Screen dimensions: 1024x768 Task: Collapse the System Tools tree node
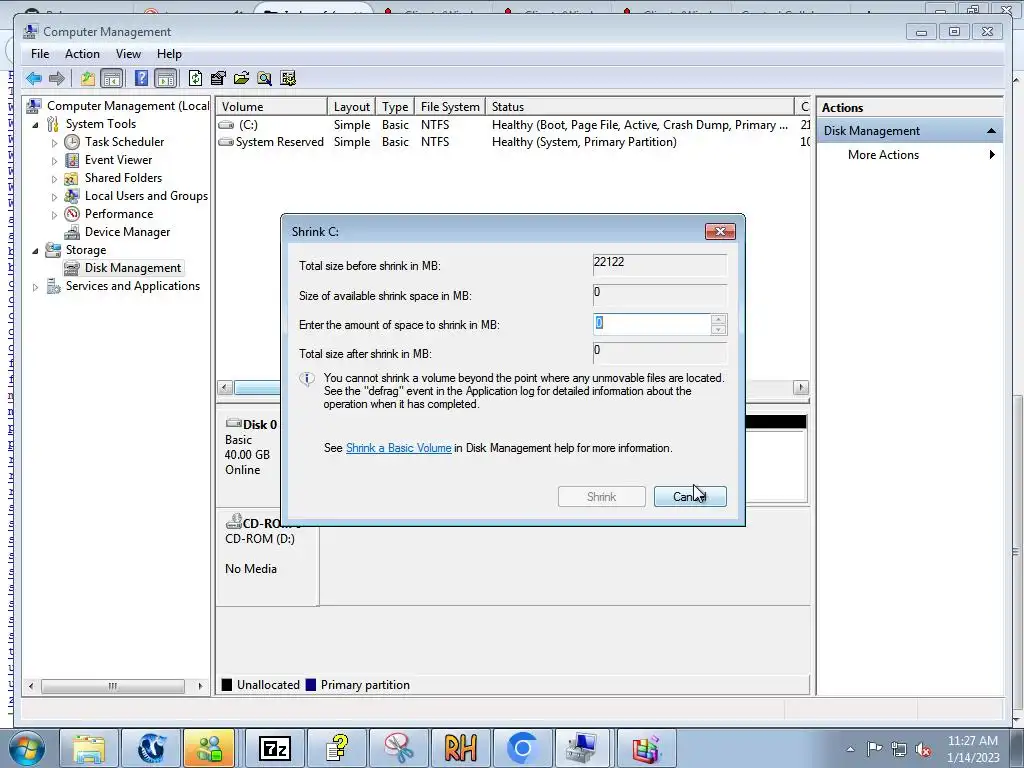point(35,124)
